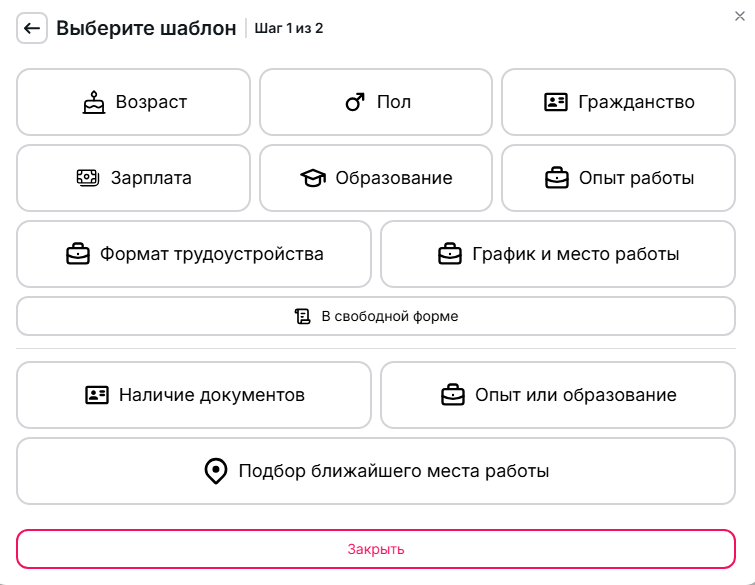Click the birthday cake icon for Возраст
Viewport: 755px width, 585px height.
[x=93, y=102]
